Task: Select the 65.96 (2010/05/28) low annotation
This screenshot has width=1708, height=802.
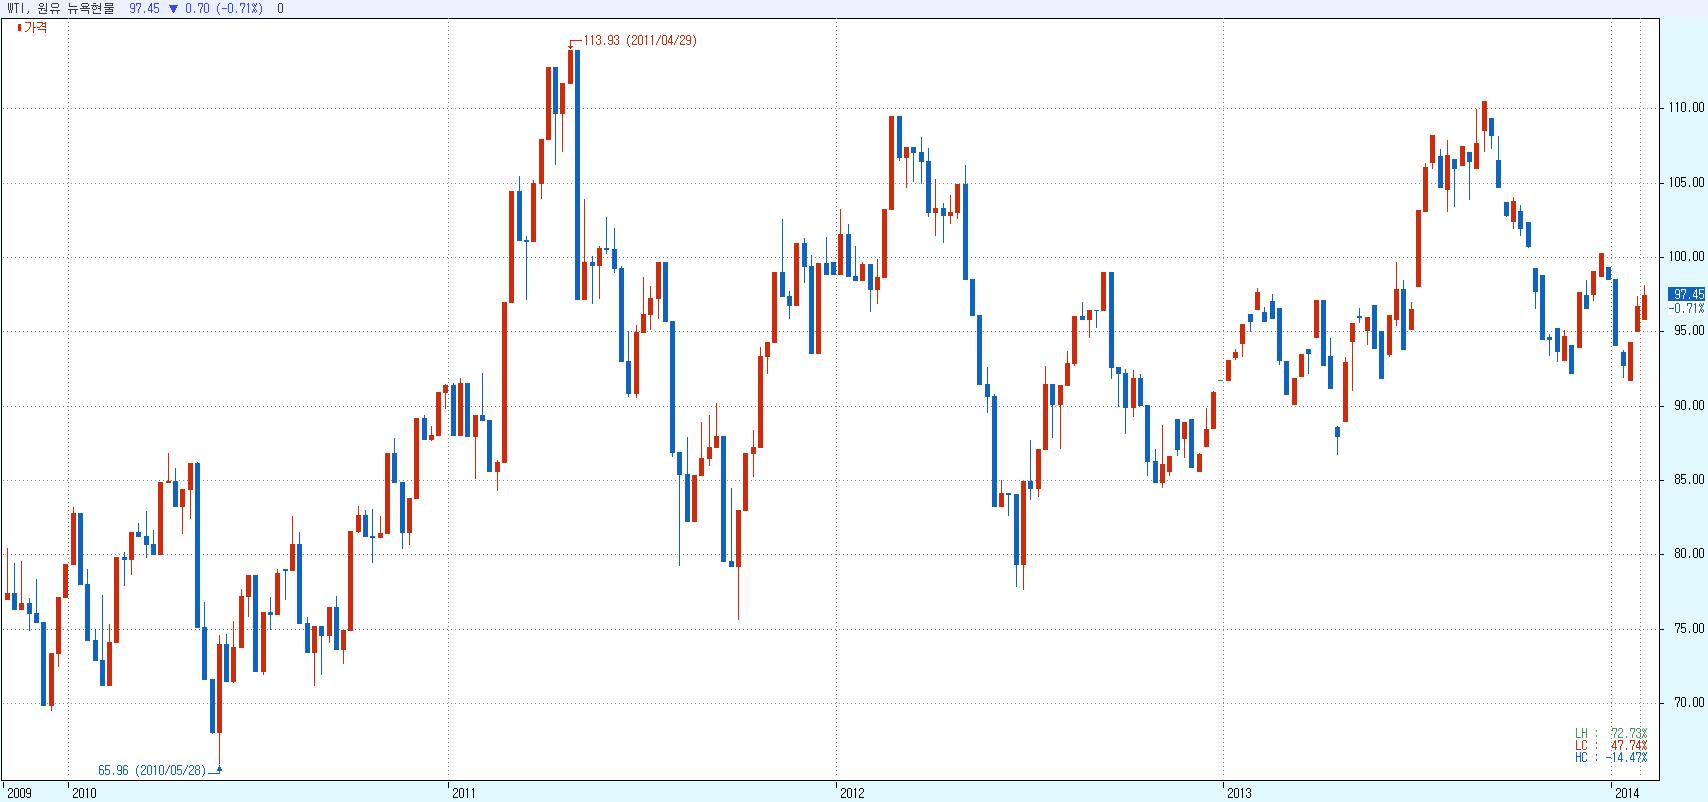Action: [x=152, y=770]
